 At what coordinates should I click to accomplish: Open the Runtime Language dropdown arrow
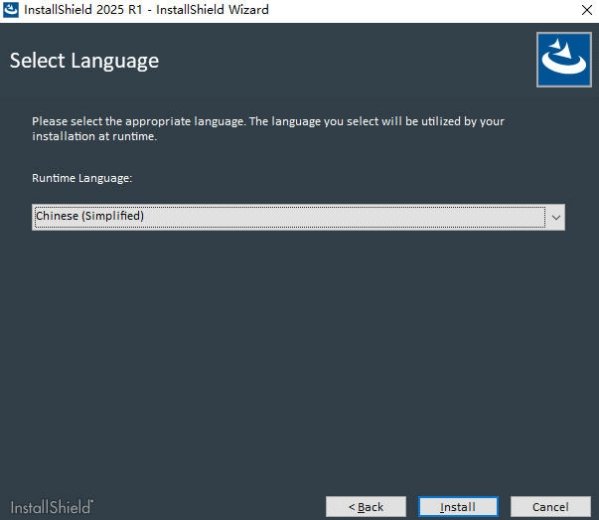click(556, 217)
